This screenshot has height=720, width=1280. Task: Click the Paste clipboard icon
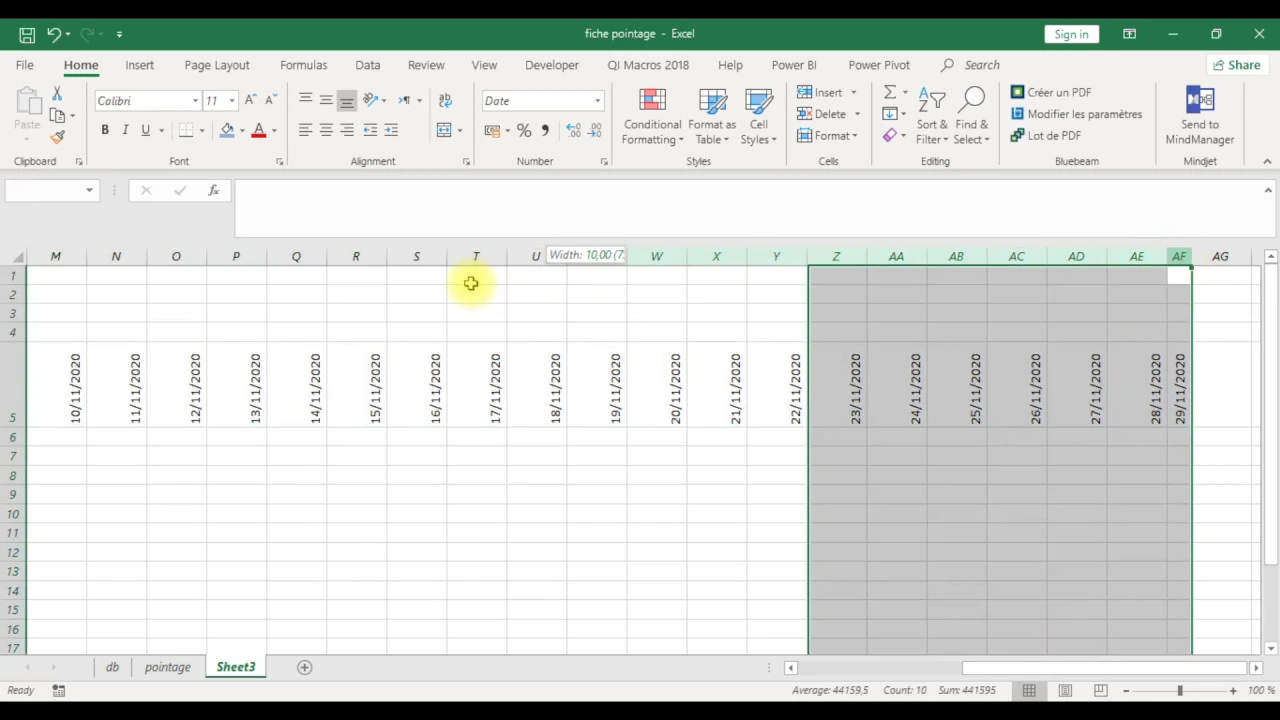click(x=27, y=102)
